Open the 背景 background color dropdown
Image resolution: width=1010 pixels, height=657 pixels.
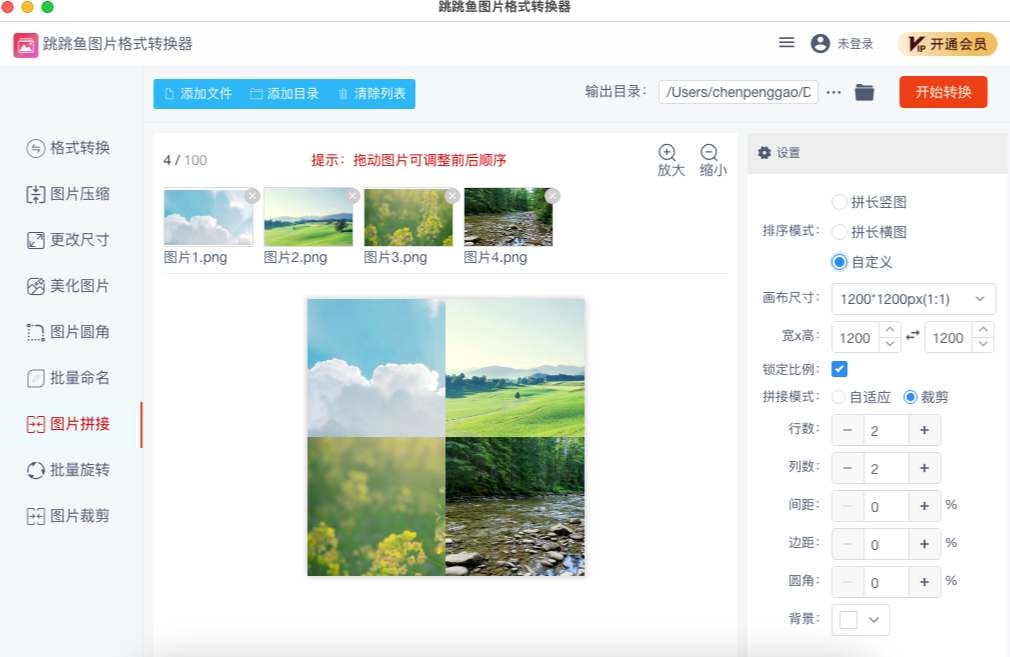(x=861, y=620)
